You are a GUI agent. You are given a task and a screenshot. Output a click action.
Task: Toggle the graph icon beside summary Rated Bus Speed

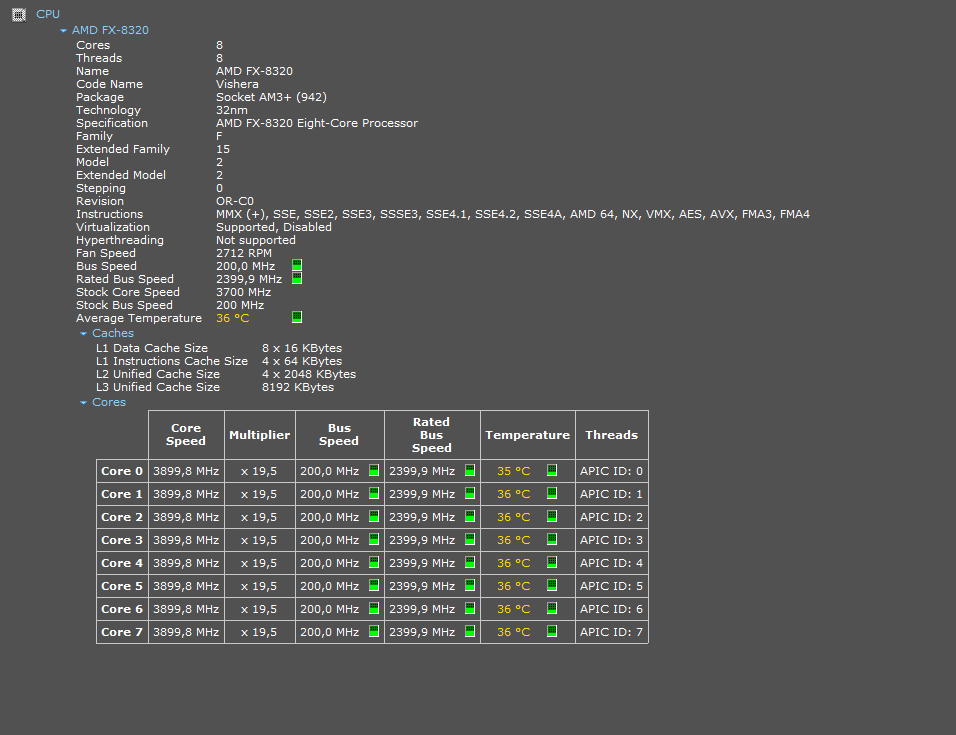pos(297,279)
